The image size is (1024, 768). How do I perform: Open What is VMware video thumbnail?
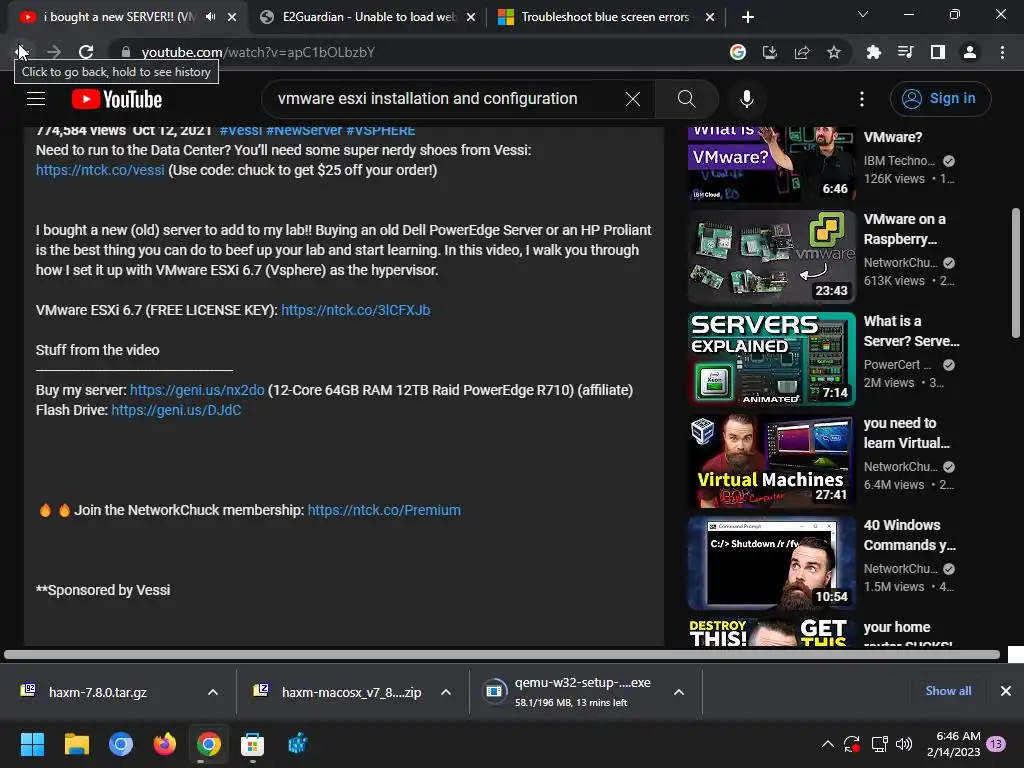coord(772,164)
